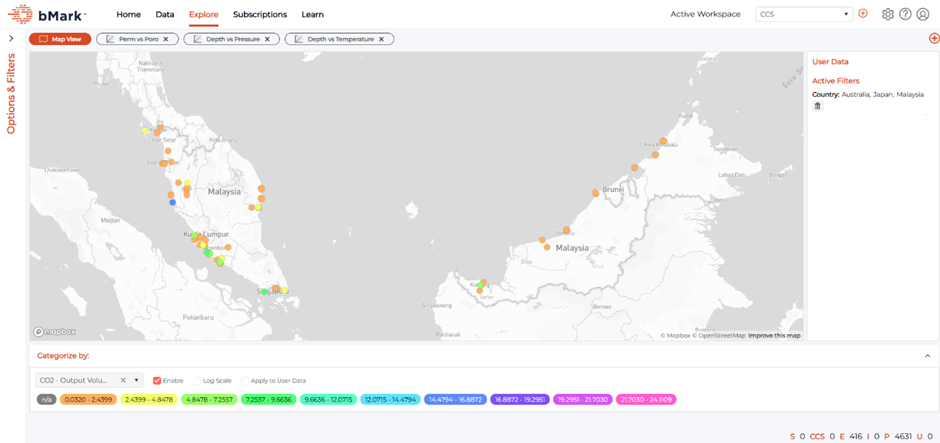Select the 0.0320 - 2.4399 orange swatch
Screen dimensions: 940x443
[88, 399]
